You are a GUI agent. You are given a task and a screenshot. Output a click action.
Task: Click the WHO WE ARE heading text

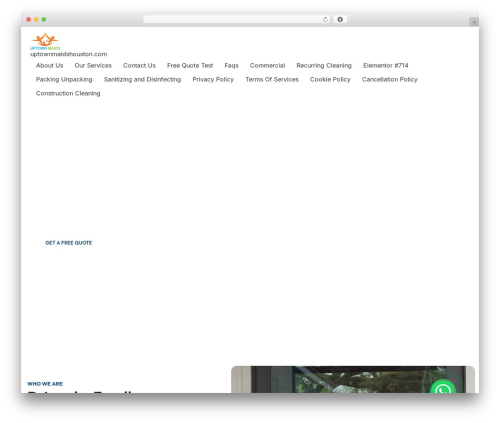click(45, 384)
